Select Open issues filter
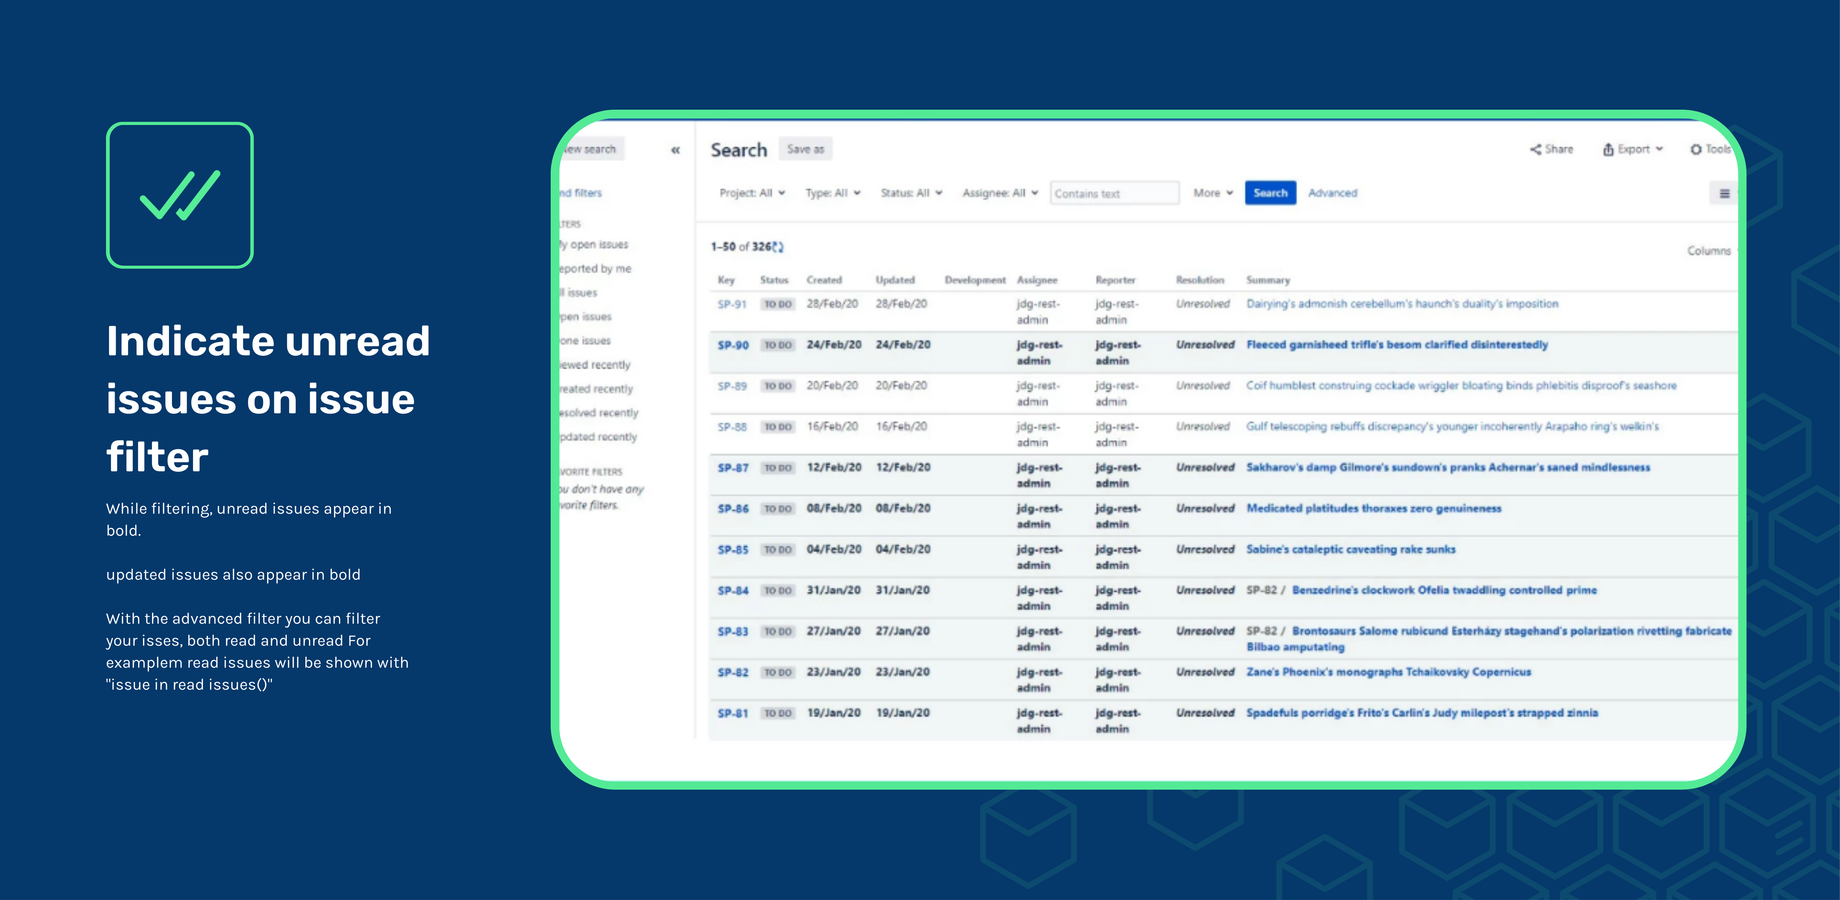Viewport: 1840px width, 900px height. [x=586, y=317]
